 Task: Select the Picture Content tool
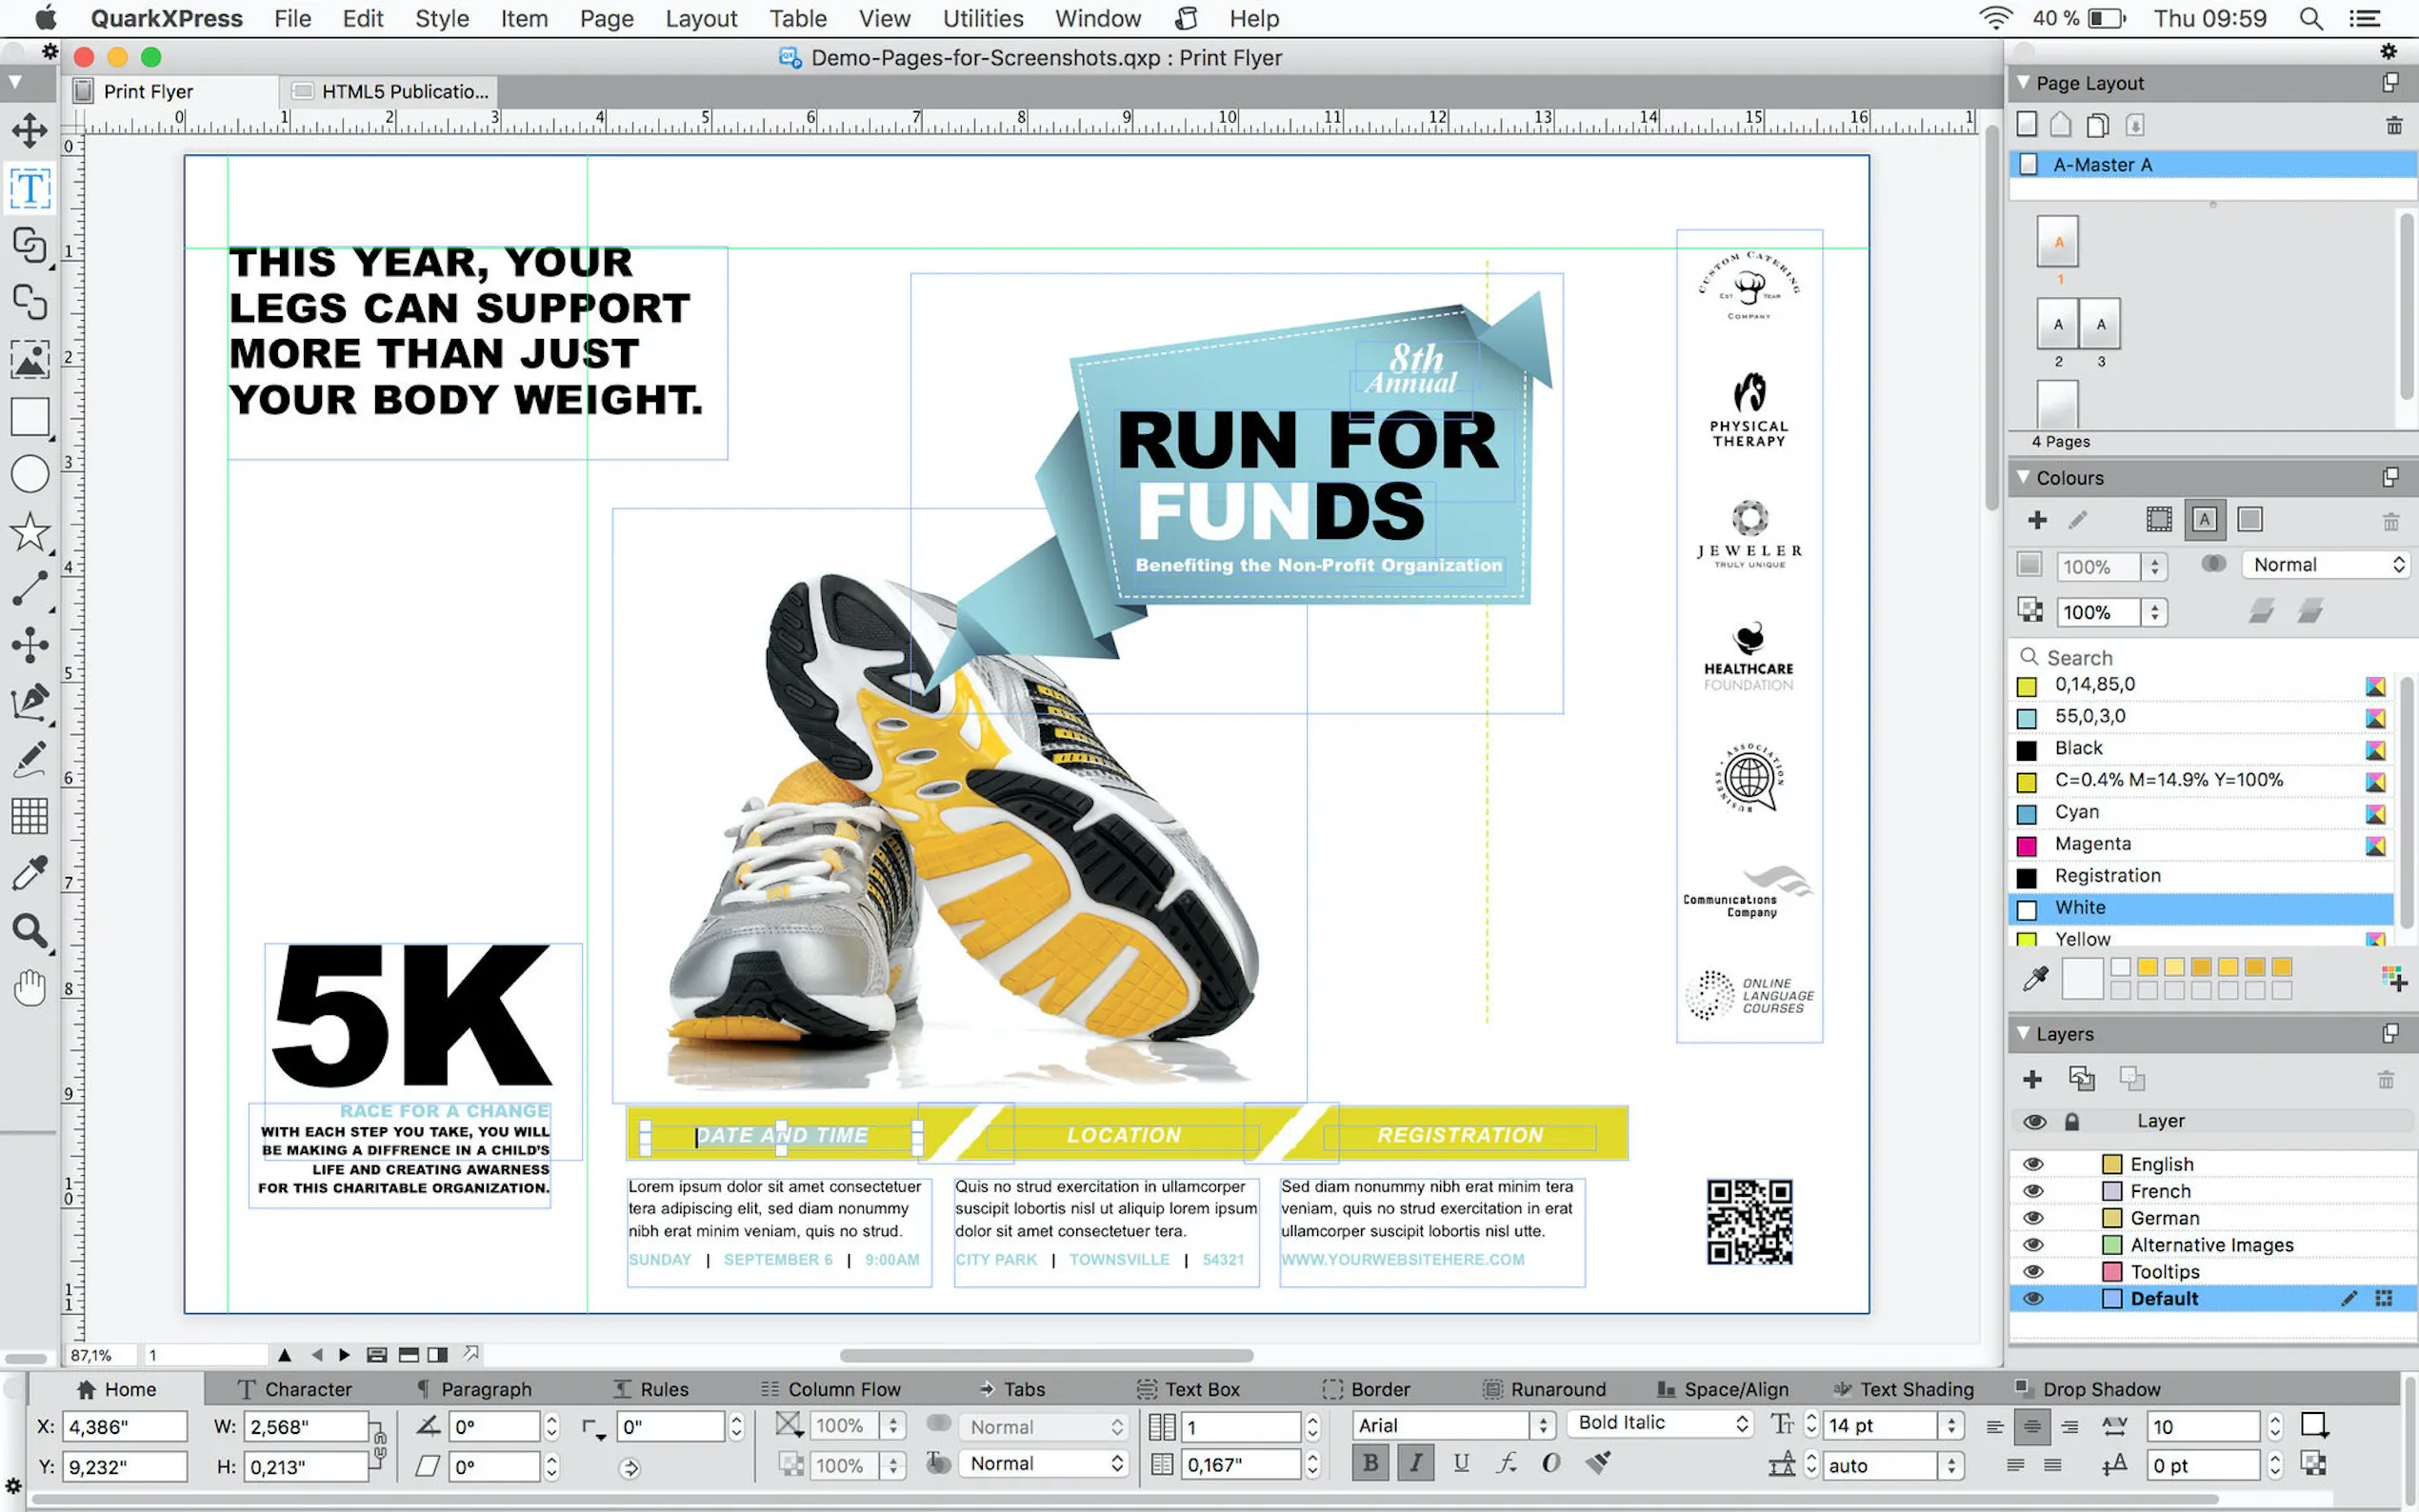tap(30, 359)
